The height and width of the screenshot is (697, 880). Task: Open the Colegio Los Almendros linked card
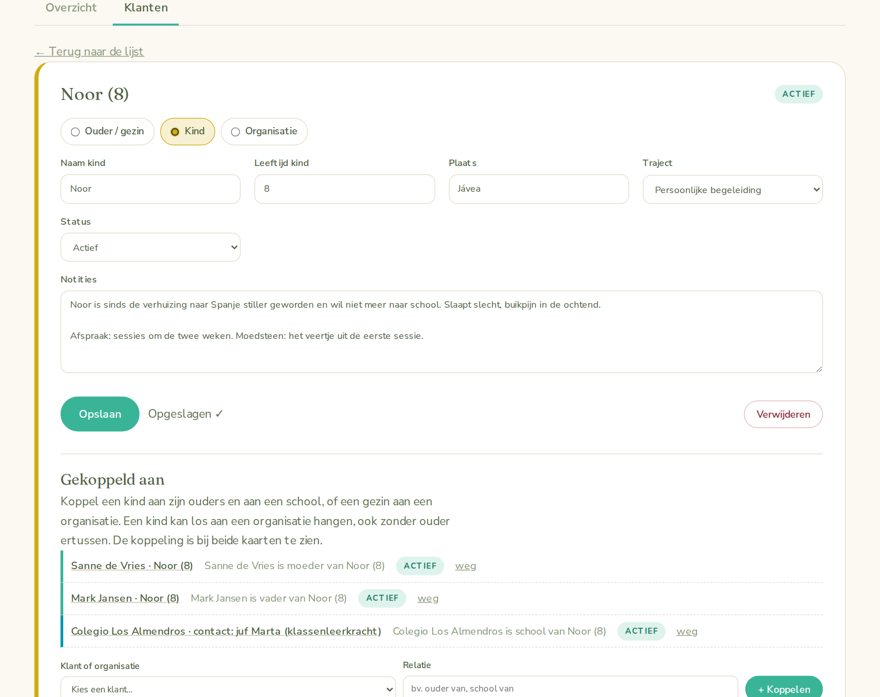pyautogui.click(x=226, y=631)
